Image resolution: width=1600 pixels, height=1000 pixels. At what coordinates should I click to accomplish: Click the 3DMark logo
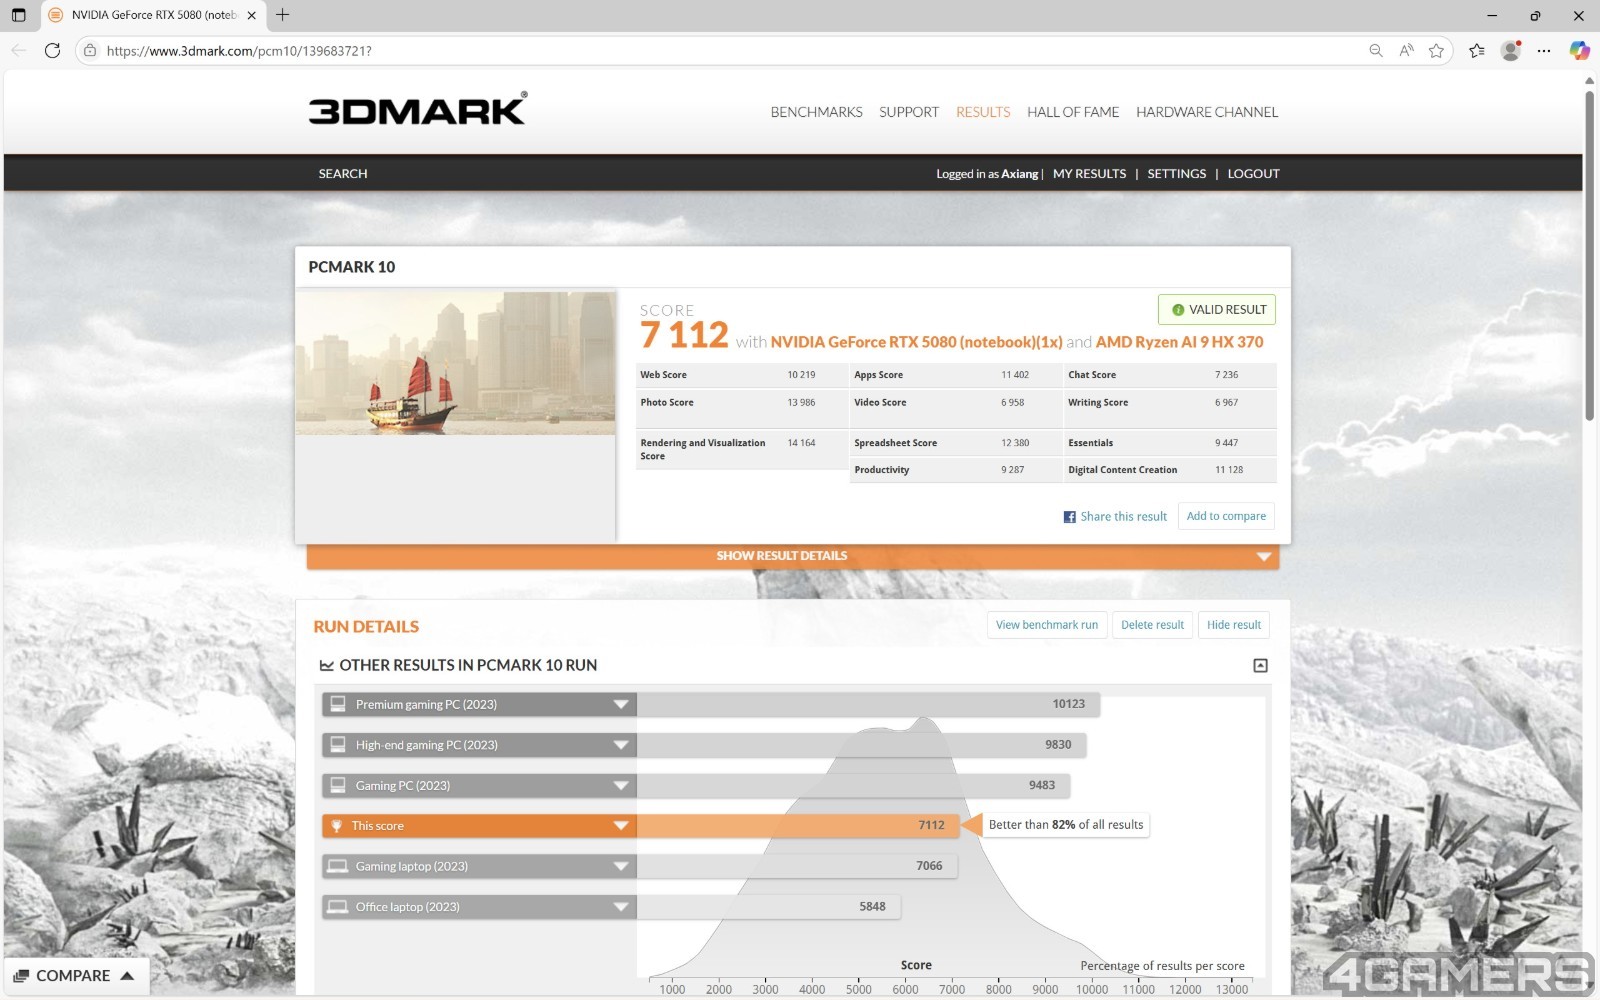417,109
